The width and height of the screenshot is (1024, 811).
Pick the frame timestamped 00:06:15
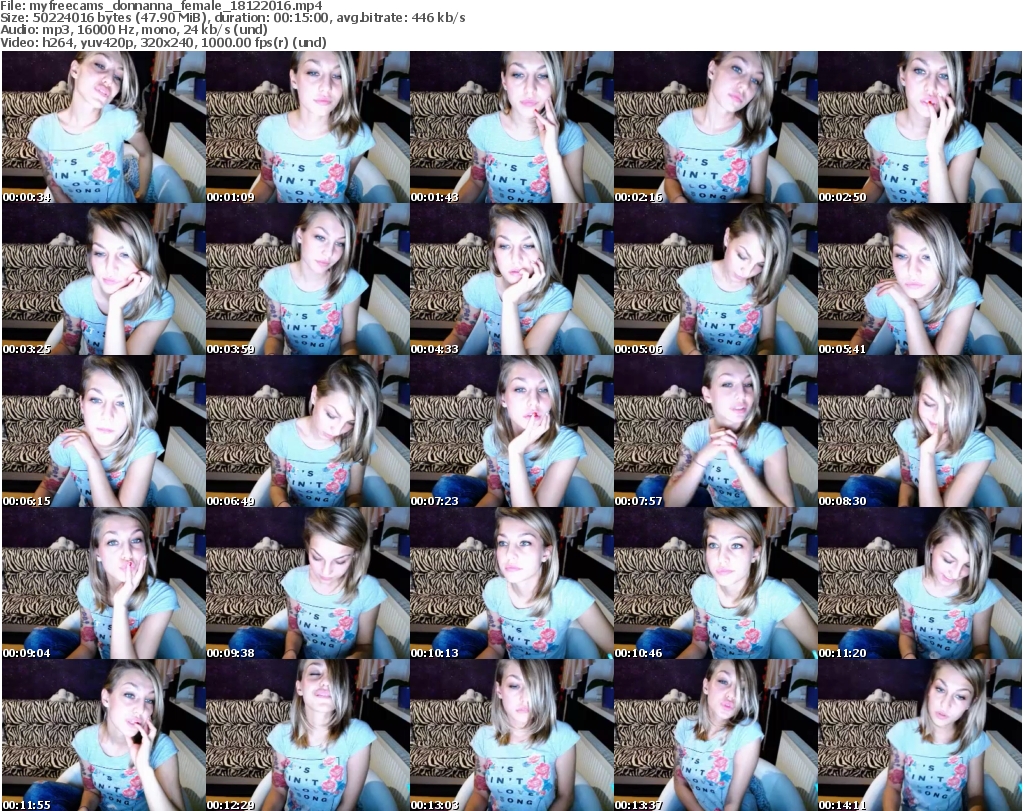pos(103,432)
